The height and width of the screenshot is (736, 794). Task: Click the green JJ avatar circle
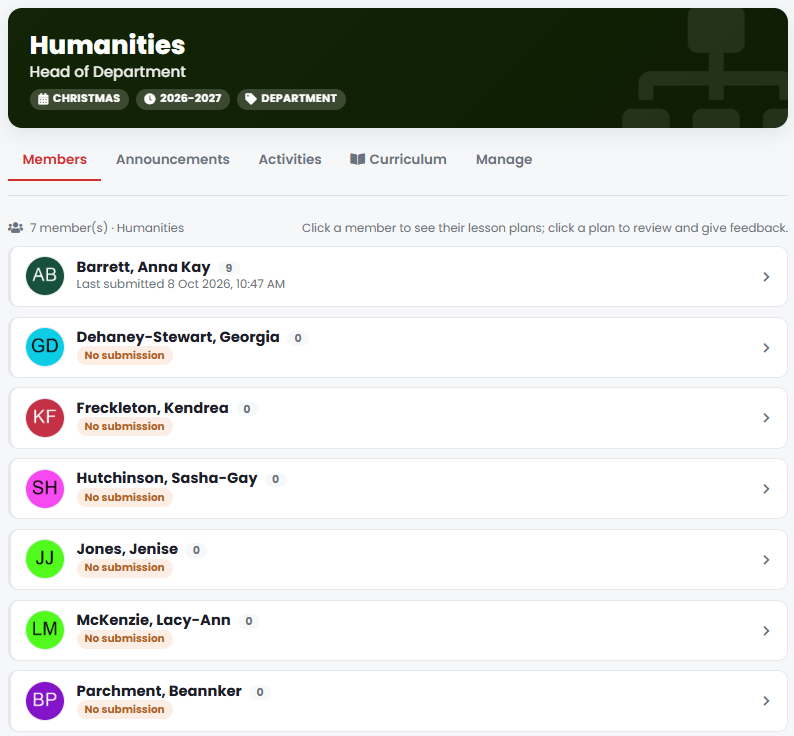pyautogui.click(x=45, y=559)
